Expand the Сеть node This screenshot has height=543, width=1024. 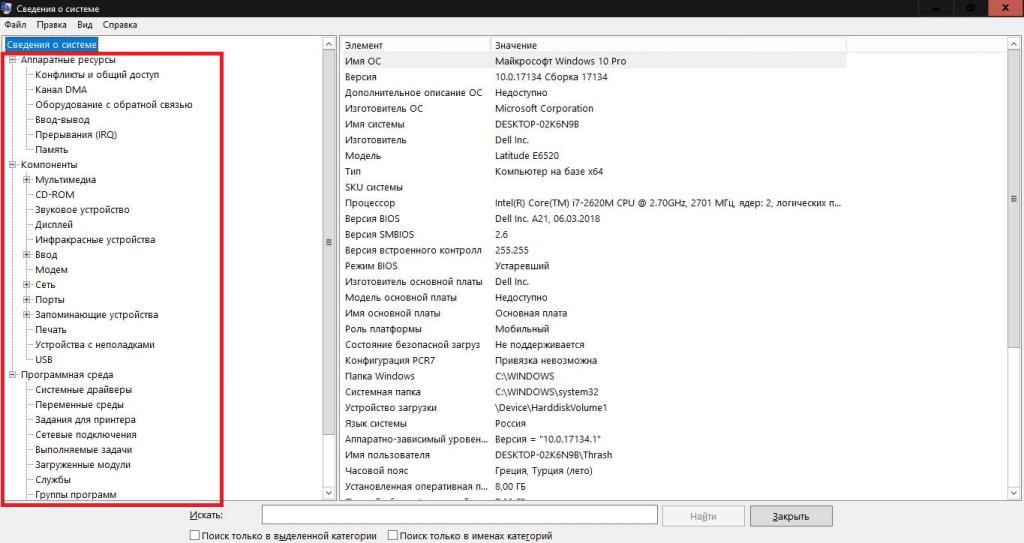27,285
